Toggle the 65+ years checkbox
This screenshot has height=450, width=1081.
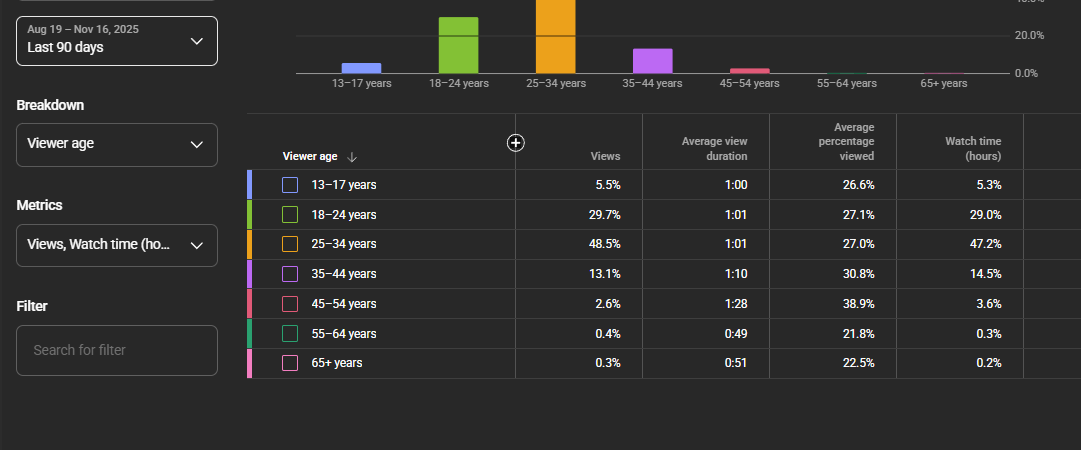click(290, 363)
